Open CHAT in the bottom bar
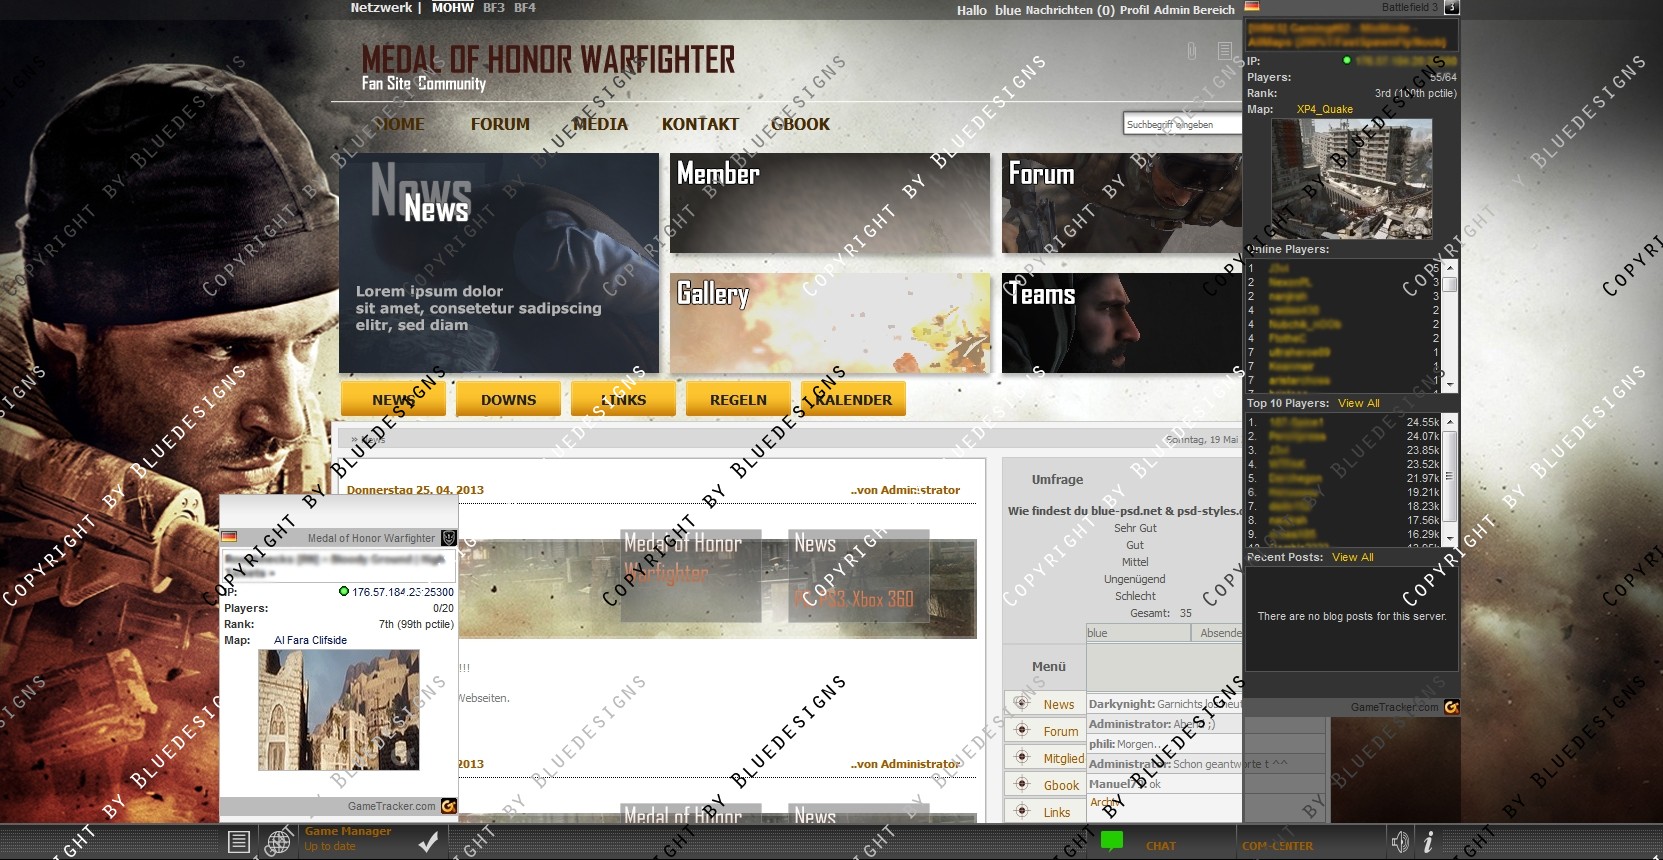This screenshot has height=860, width=1663. click(x=1161, y=846)
